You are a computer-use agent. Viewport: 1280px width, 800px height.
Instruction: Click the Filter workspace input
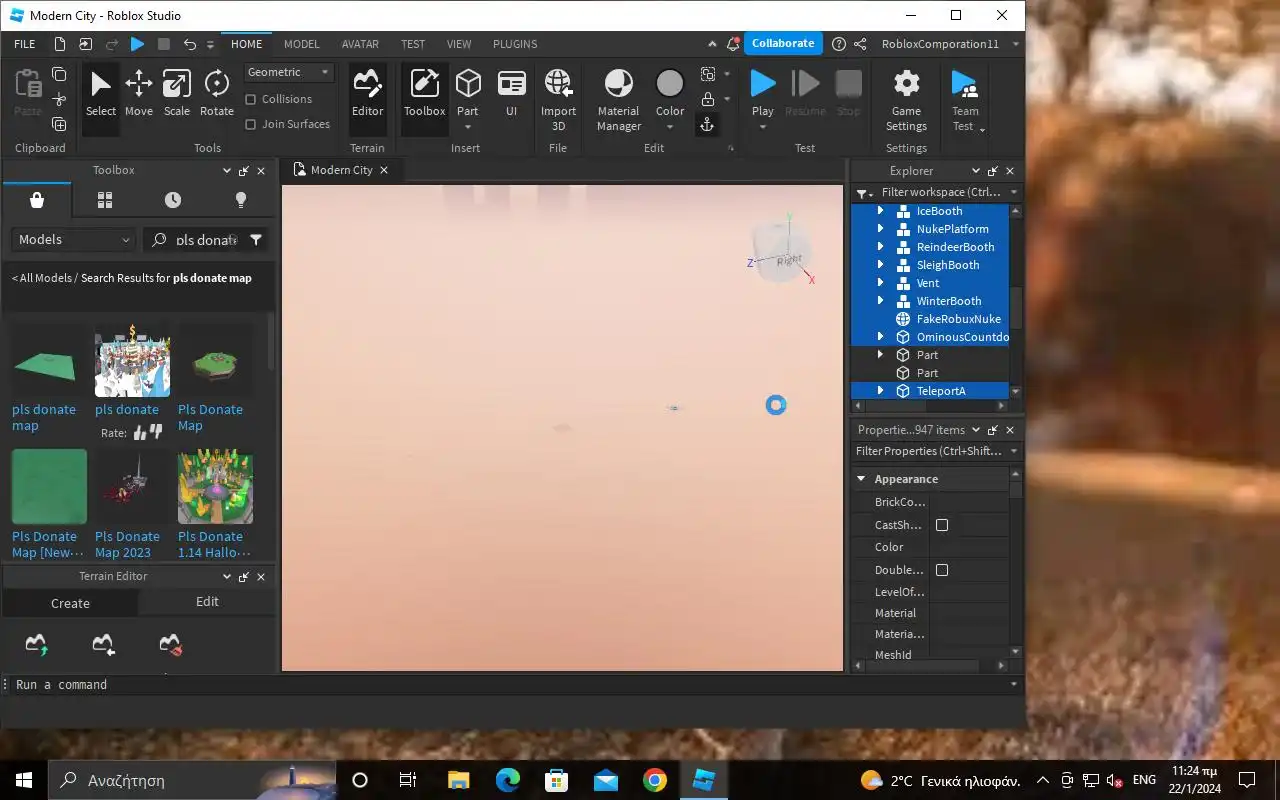[937, 192]
